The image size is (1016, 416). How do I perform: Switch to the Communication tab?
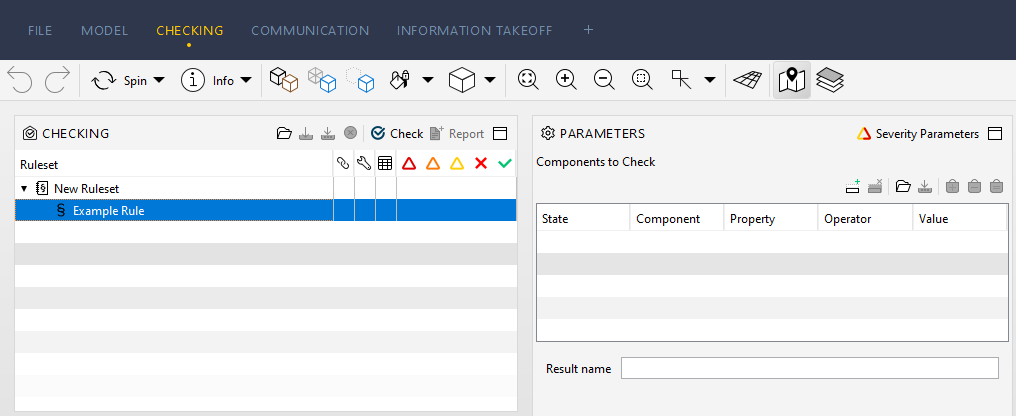(310, 30)
